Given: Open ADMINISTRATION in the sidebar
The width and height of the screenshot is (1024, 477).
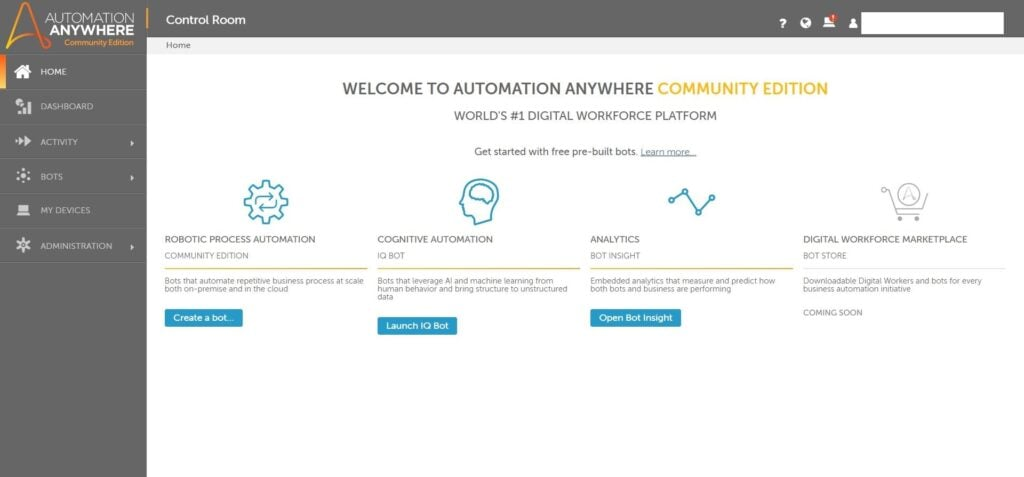Looking at the screenshot, I should [x=73, y=246].
